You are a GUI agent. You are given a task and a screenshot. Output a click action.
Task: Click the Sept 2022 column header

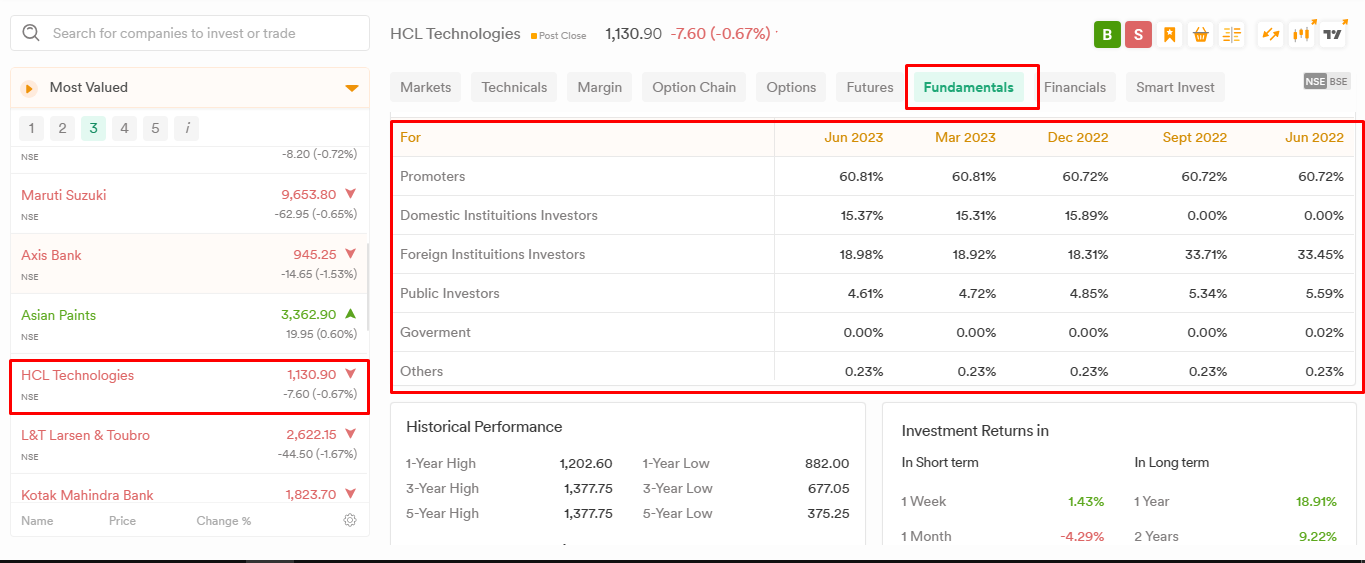tap(1194, 137)
